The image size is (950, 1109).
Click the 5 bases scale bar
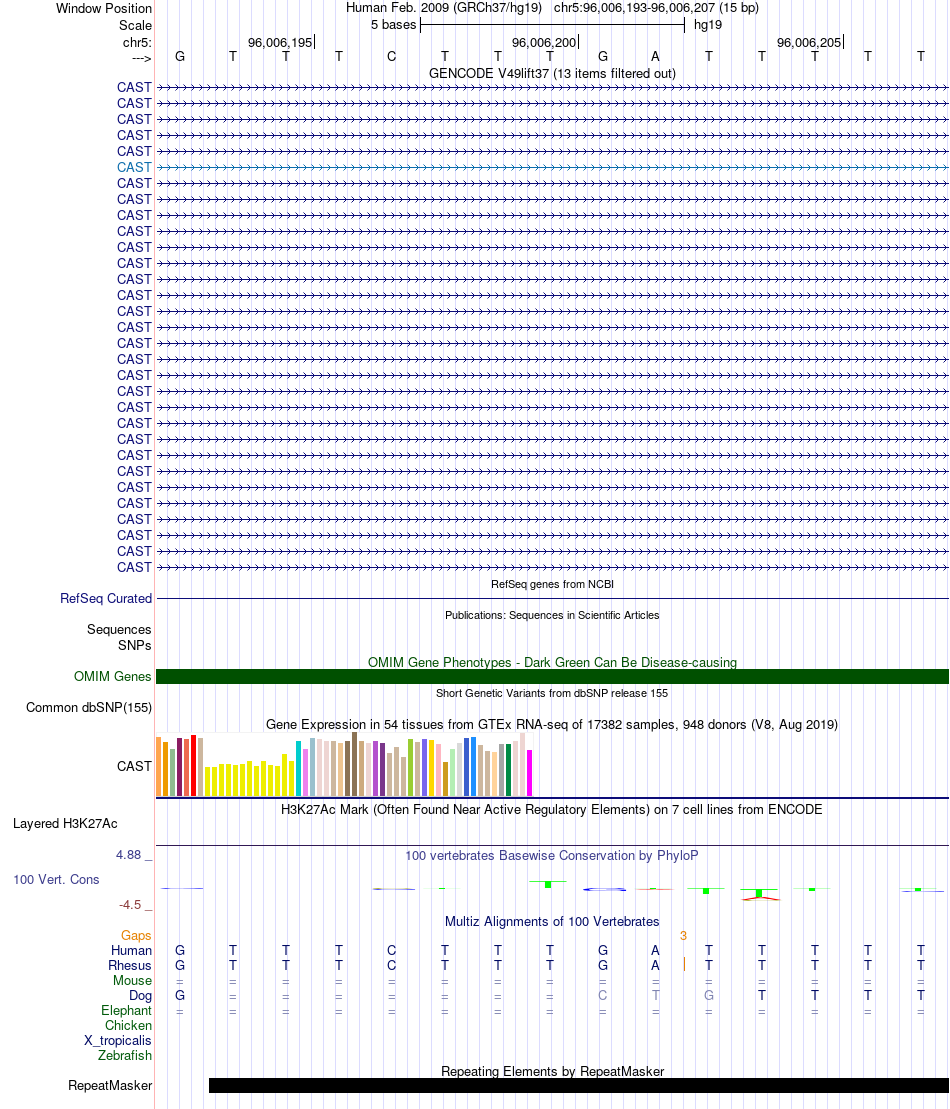click(552, 25)
